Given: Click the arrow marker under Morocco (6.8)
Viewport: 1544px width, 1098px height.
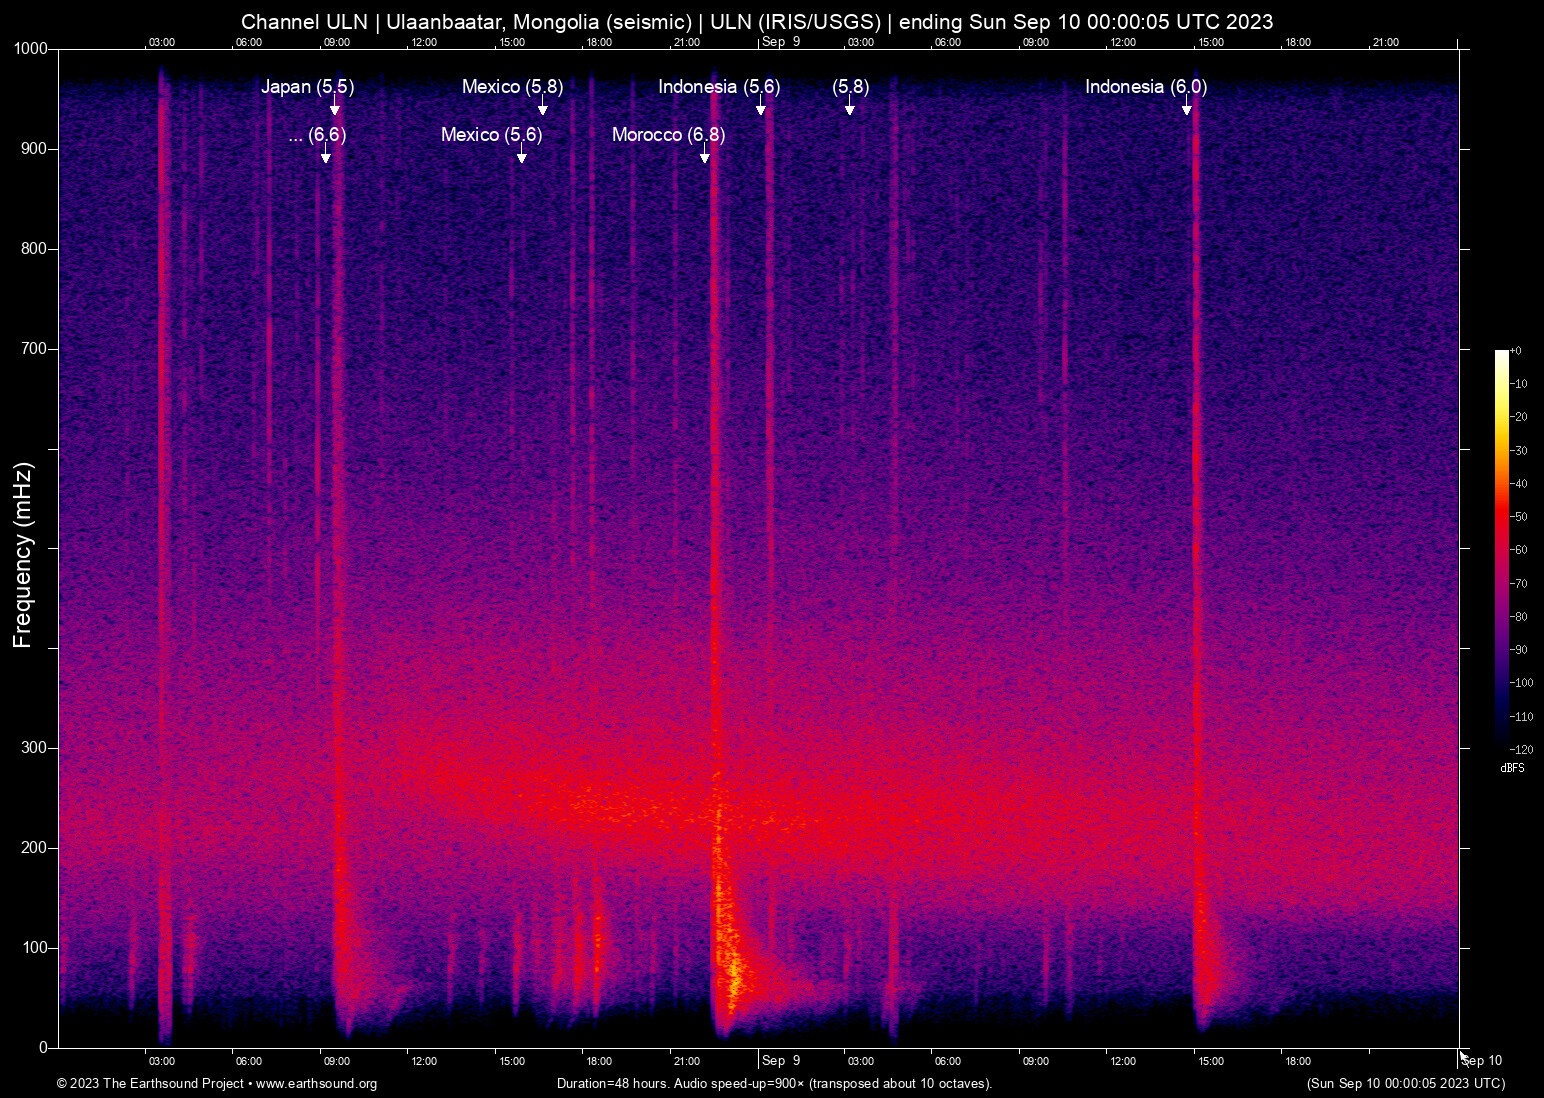Looking at the screenshot, I should coord(705,157).
